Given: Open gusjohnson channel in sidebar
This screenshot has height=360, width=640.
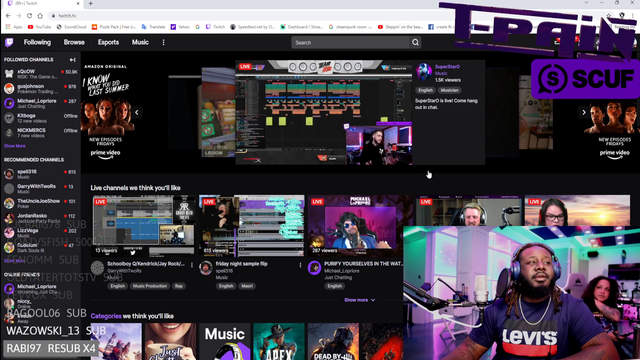Looking at the screenshot, I should 40,89.
